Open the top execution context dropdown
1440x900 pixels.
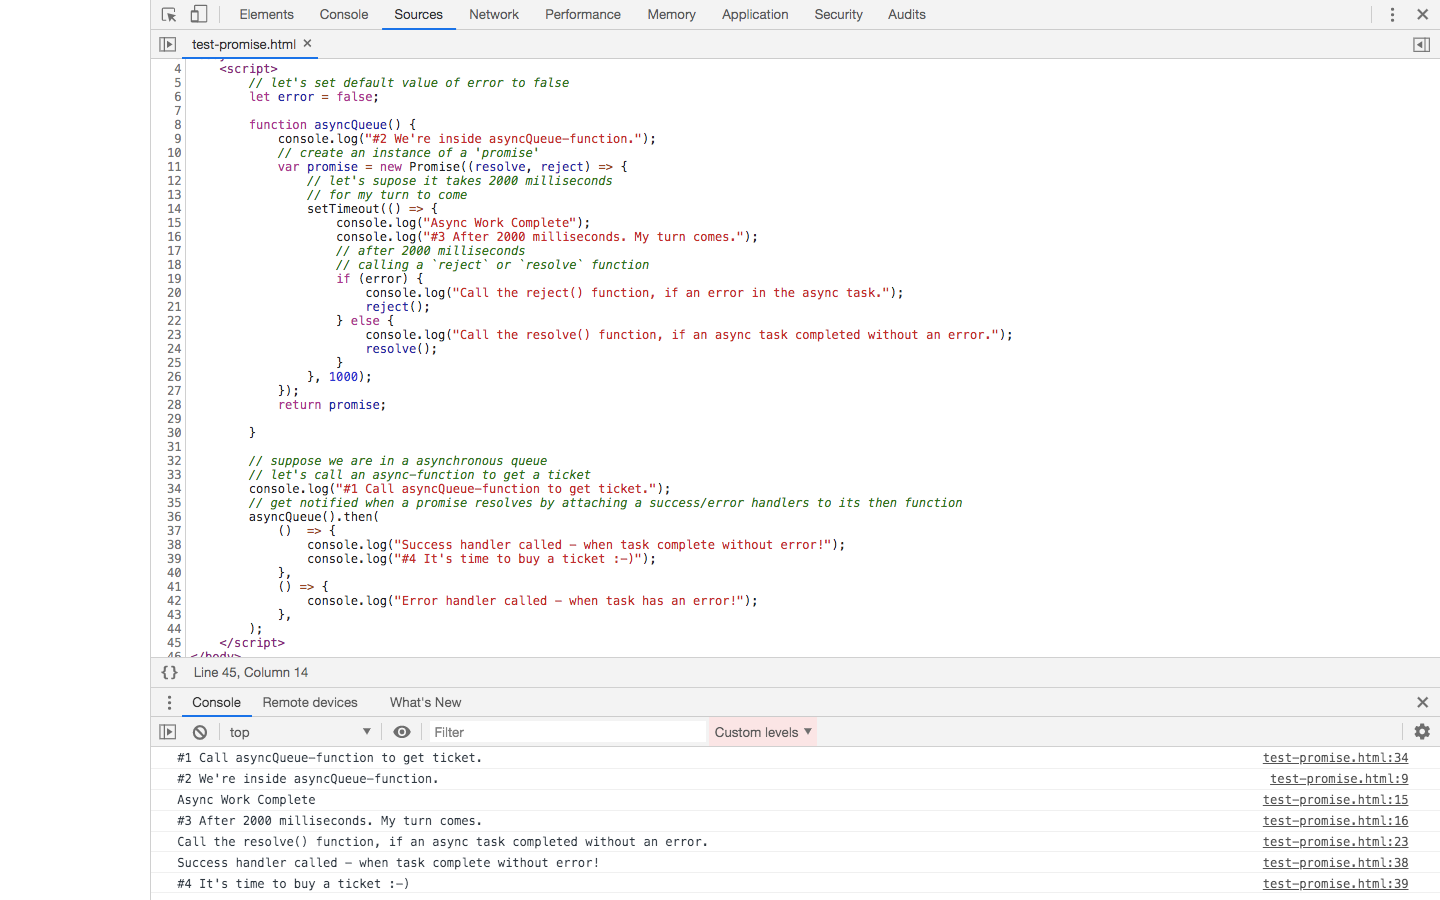point(300,732)
